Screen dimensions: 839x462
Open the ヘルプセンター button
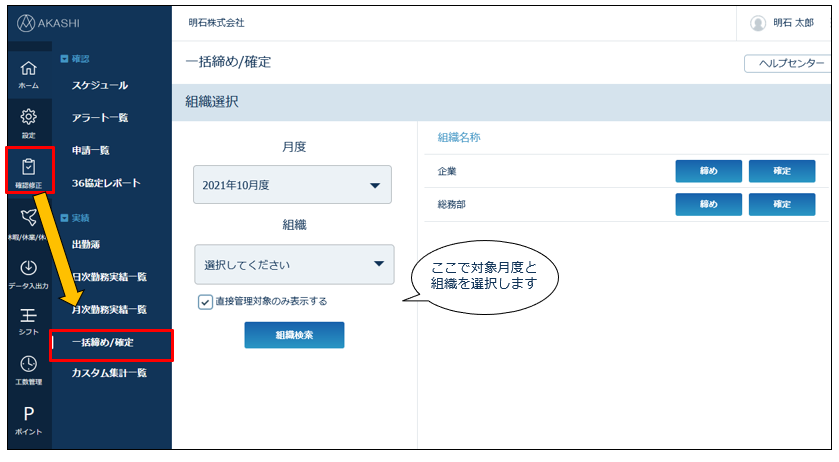[x=788, y=63]
